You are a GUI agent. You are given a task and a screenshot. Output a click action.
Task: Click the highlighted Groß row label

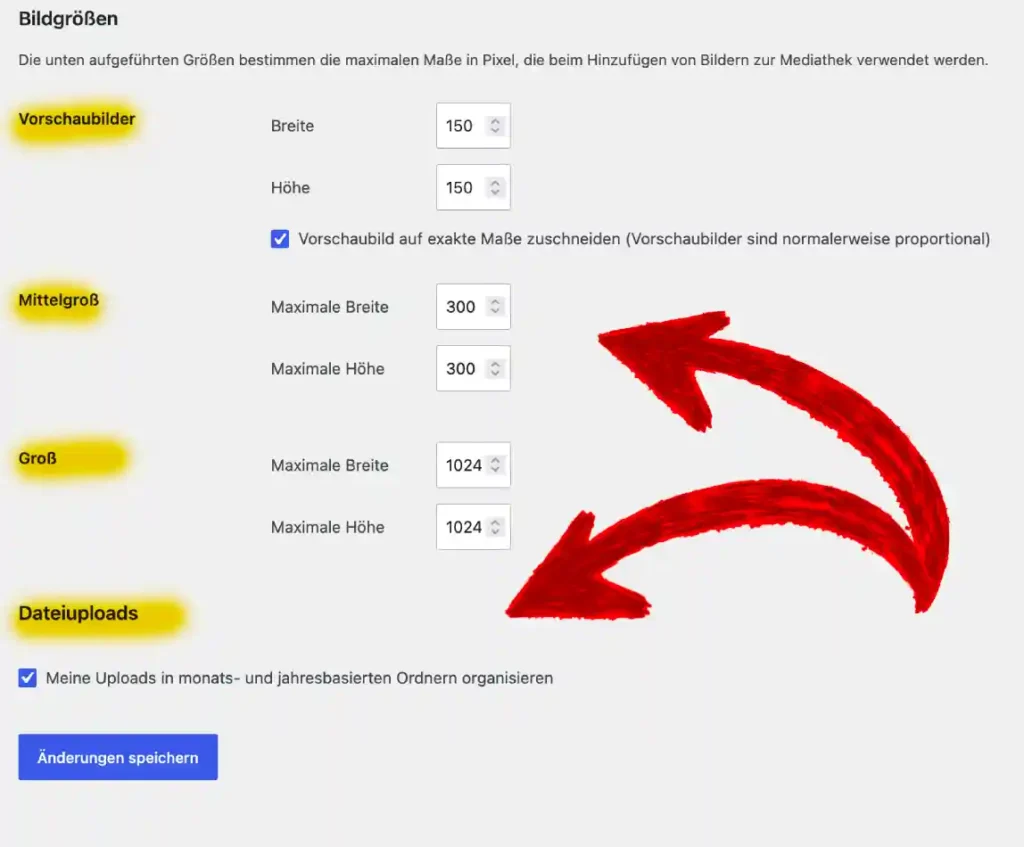(37, 458)
